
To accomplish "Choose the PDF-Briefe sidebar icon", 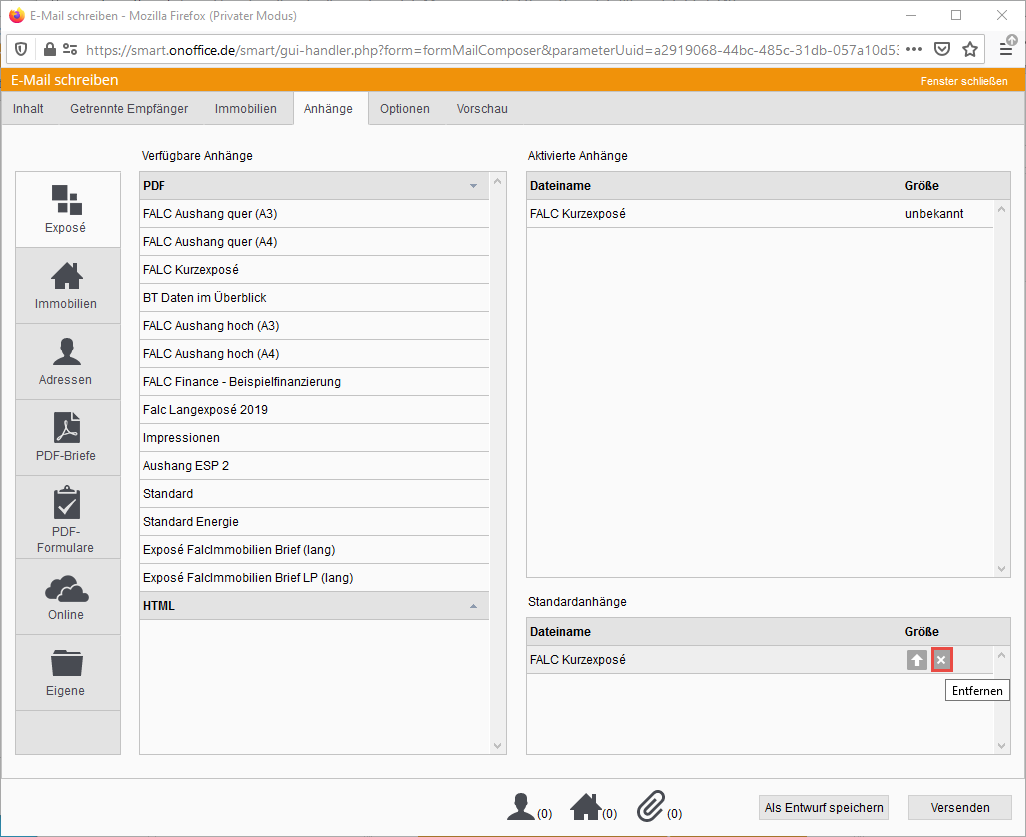I will [x=67, y=437].
